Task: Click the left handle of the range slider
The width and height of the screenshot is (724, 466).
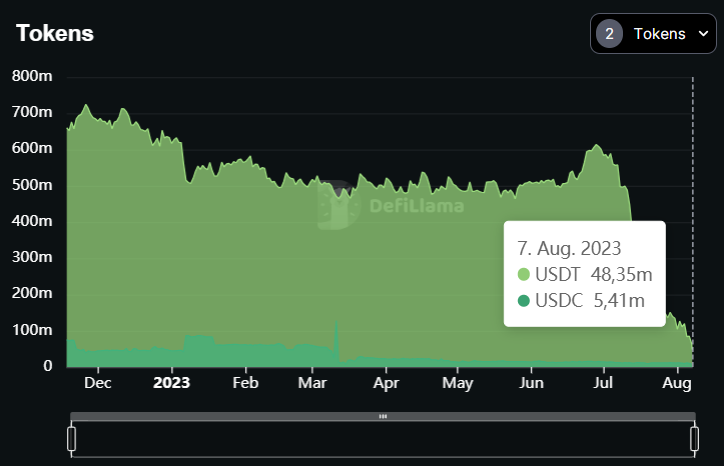Action: point(72,439)
